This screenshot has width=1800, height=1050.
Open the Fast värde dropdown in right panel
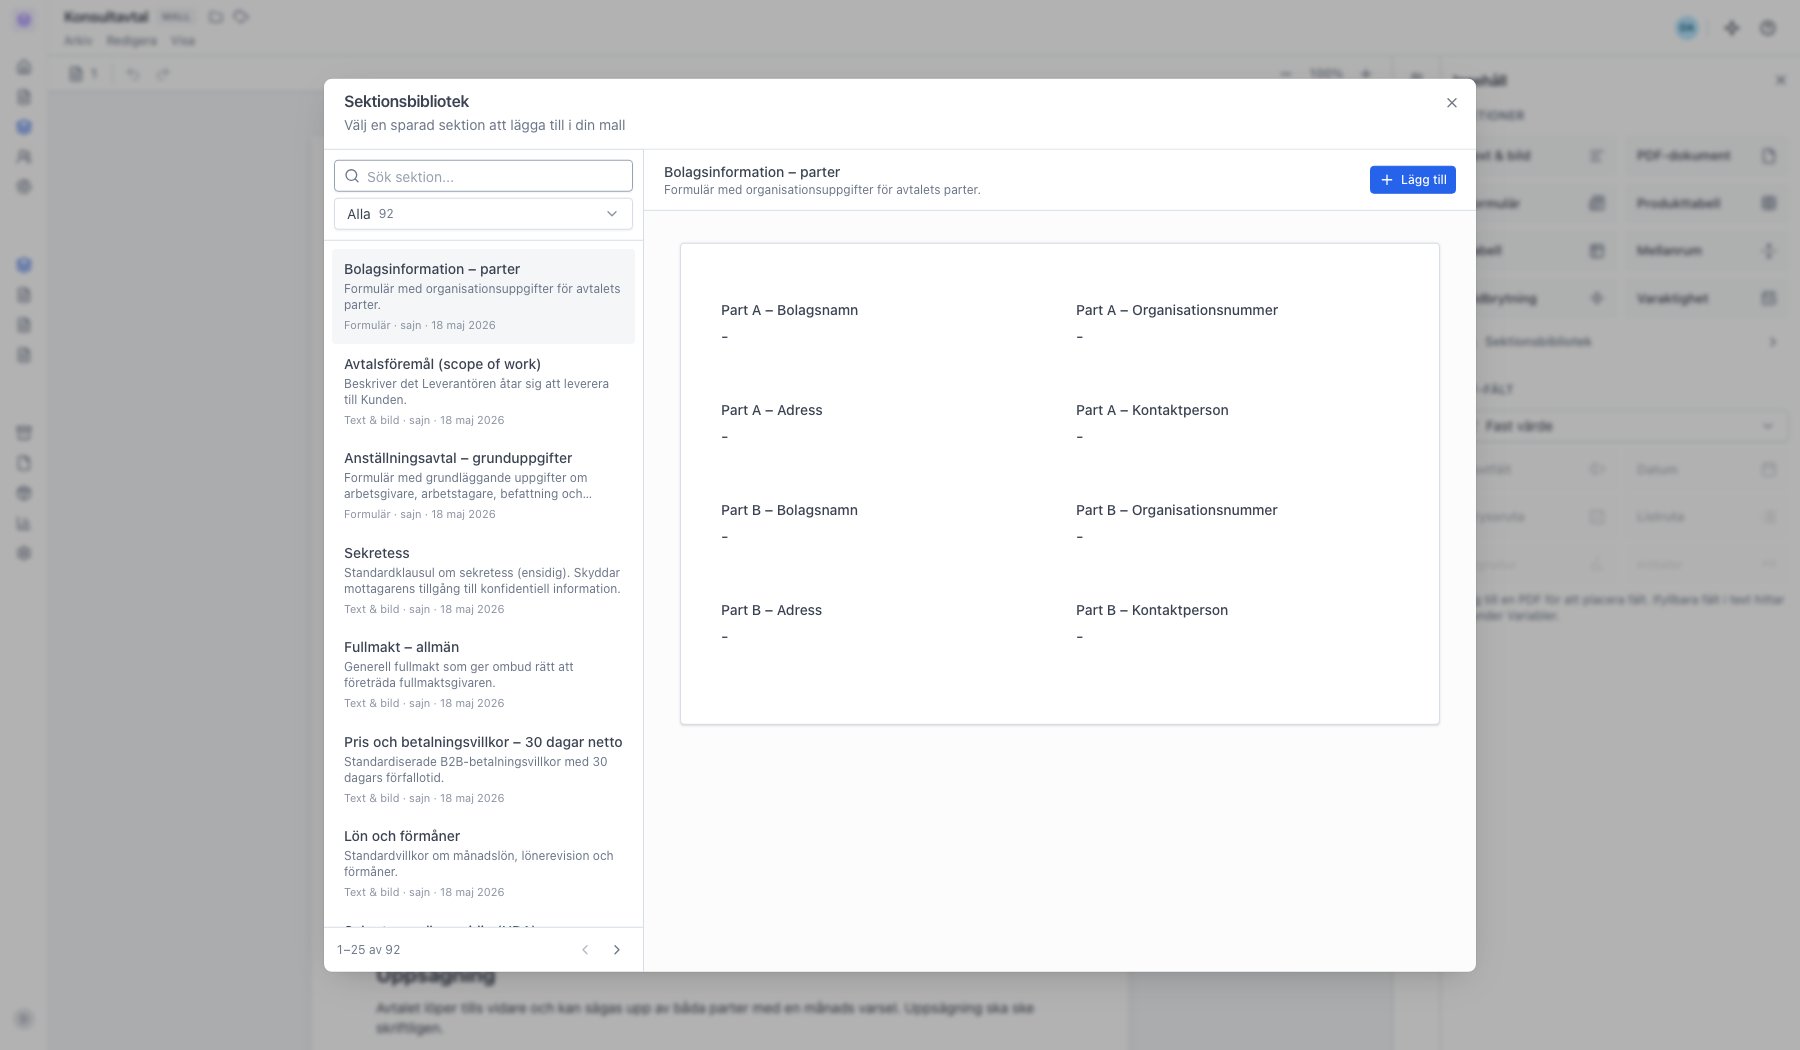click(x=1630, y=426)
